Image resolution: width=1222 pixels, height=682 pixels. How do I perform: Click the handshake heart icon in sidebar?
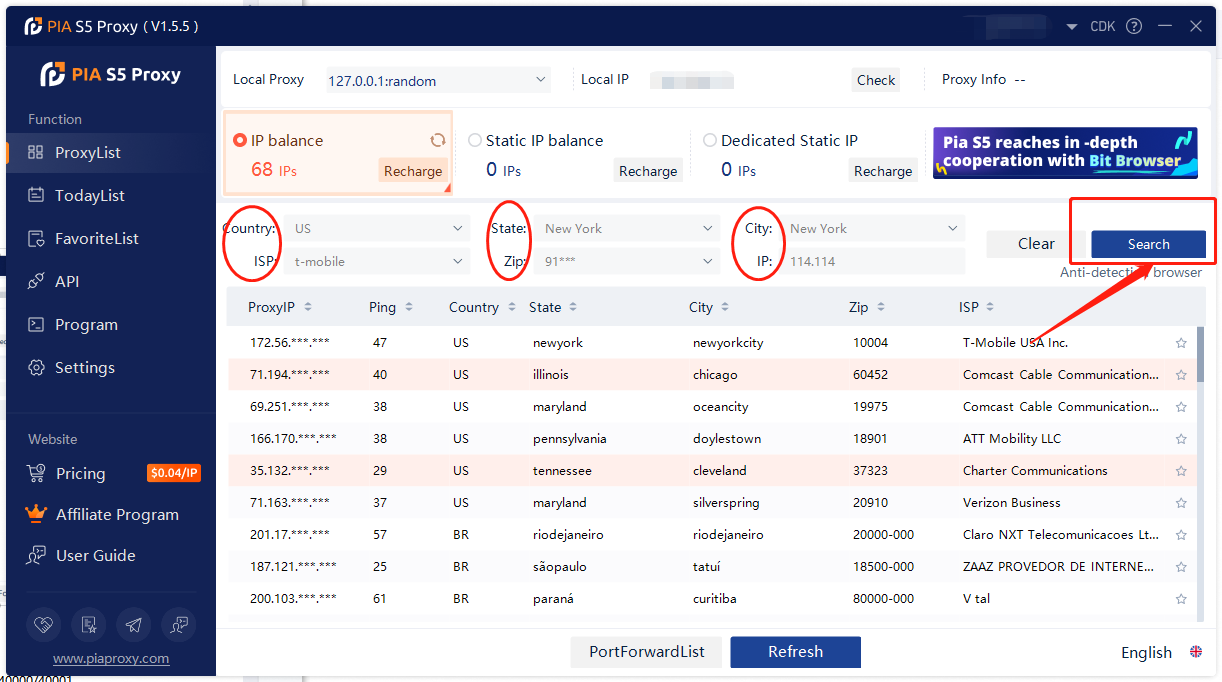point(42,624)
